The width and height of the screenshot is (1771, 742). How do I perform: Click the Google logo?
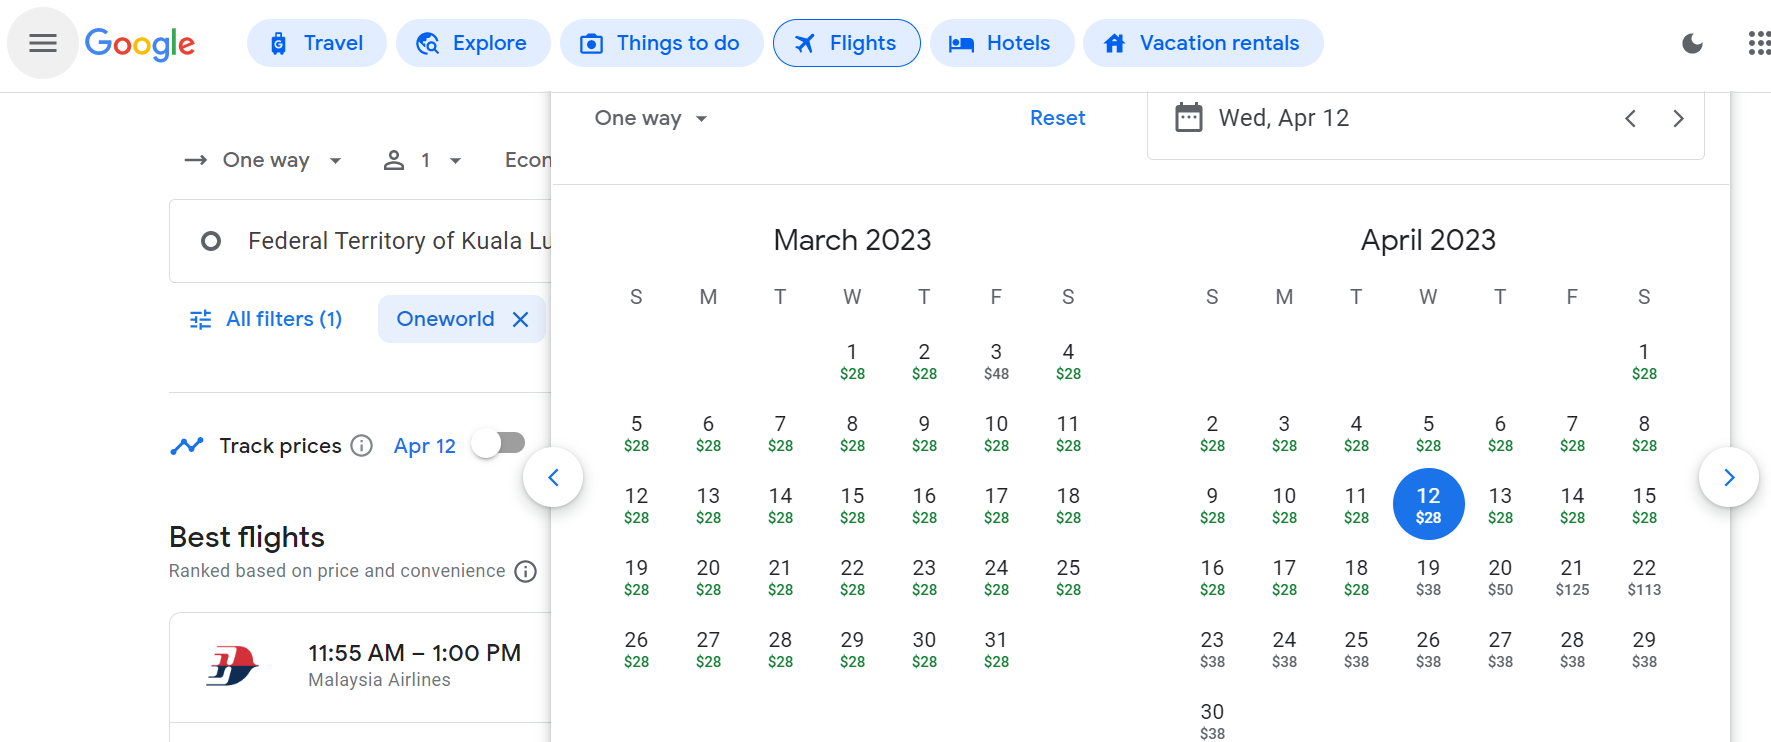coord(140,44)
